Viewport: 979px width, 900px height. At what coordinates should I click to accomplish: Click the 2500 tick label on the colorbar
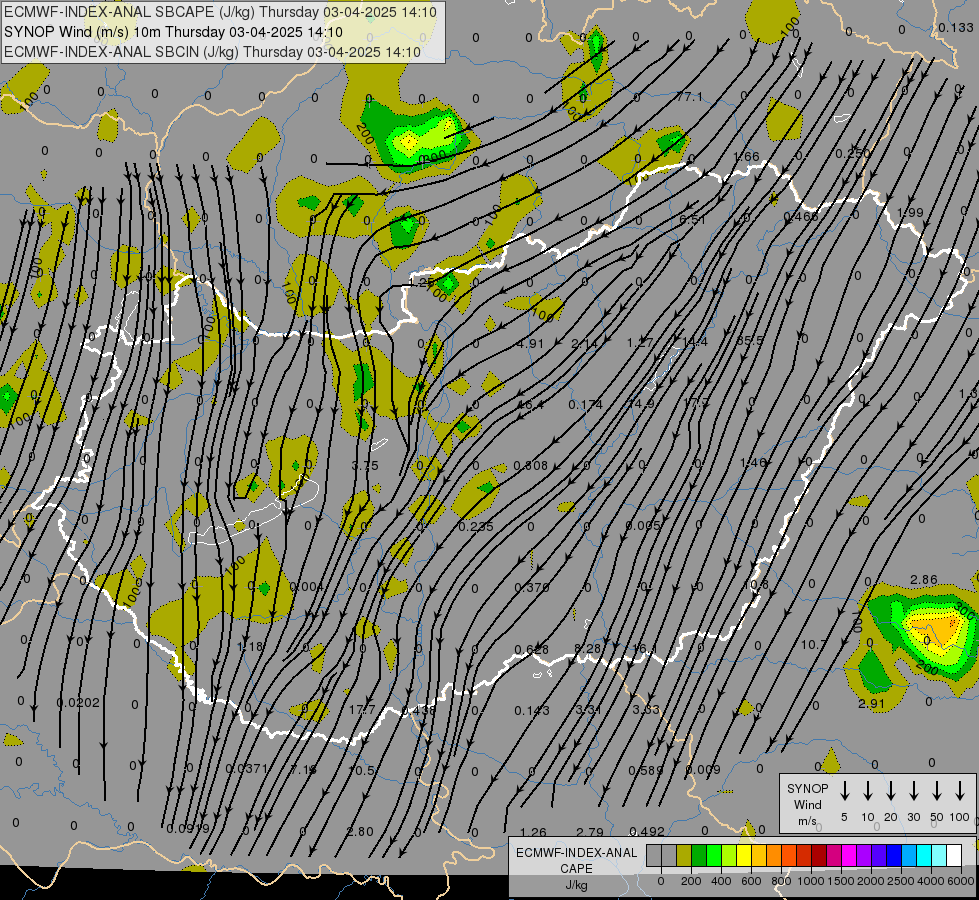[x=900, y=881]
